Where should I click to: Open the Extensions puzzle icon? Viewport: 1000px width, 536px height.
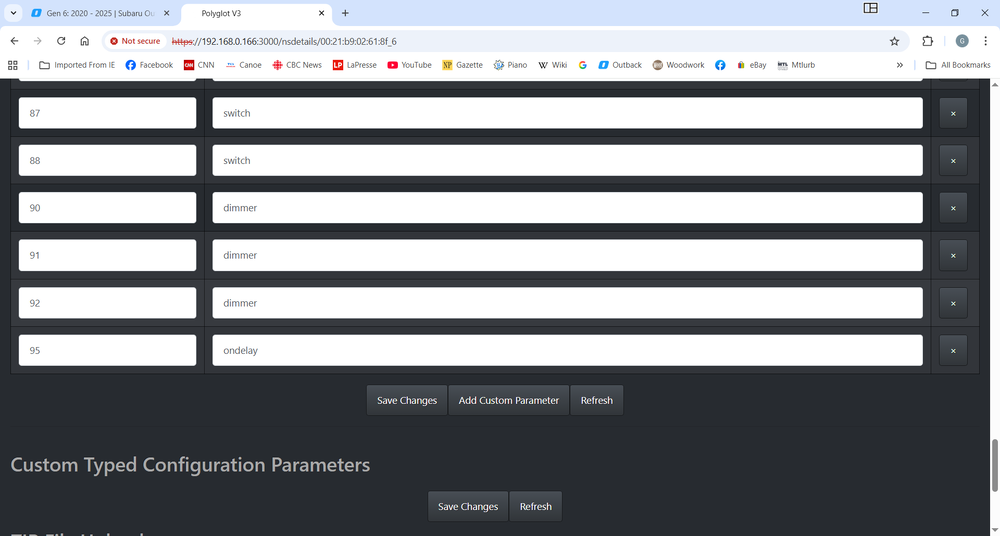click(x=927, y=41)
